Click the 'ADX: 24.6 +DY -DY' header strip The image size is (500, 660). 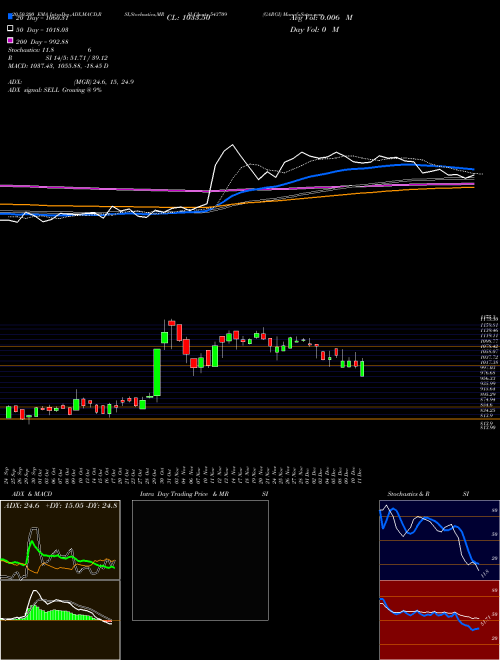pos(60,506)
